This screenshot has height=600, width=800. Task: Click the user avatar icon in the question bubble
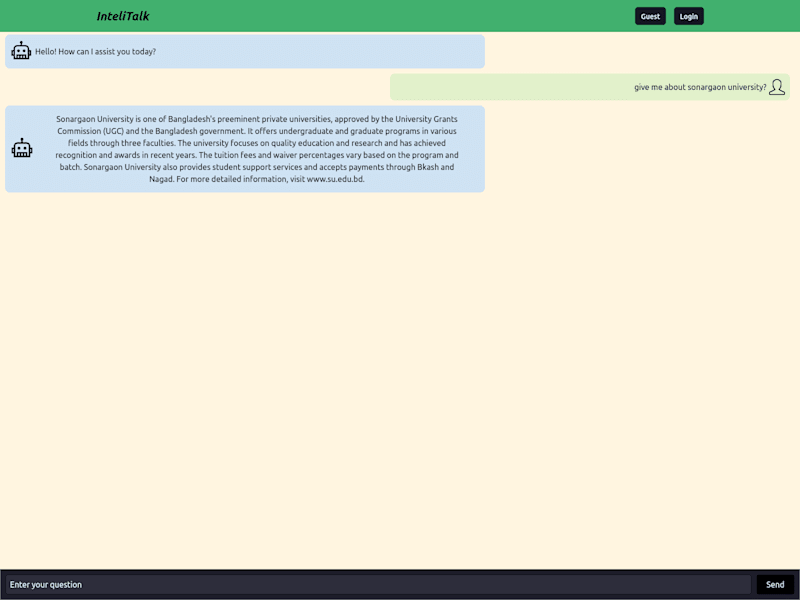[x=777, y=87]
